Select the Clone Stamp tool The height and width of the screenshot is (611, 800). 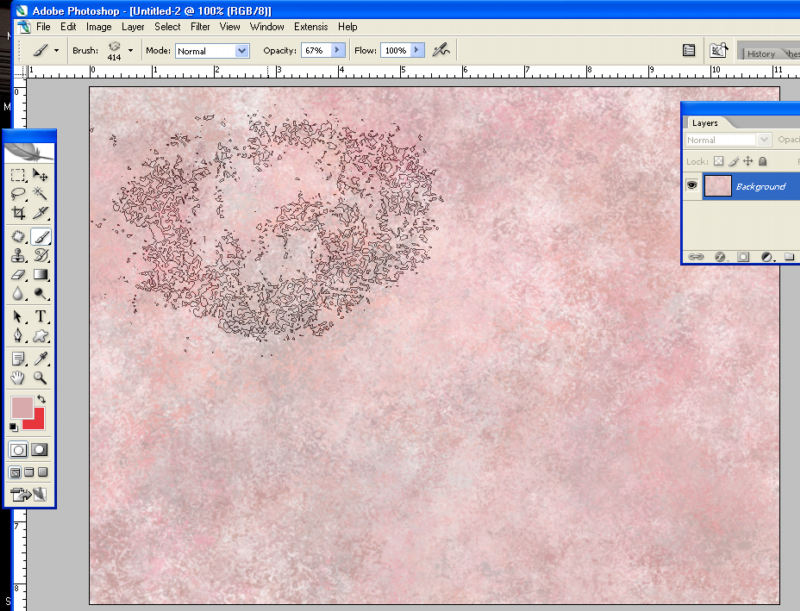pyautogui.click(x=18, y=256)
